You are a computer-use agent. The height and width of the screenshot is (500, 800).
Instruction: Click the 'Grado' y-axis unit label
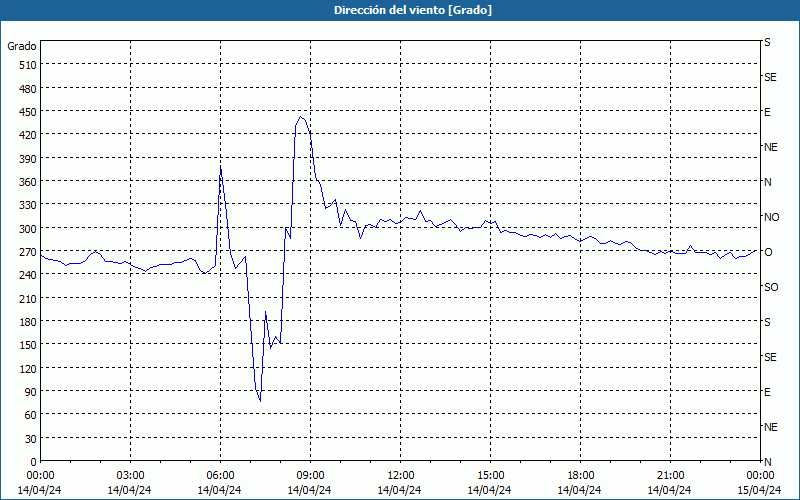[x=22, y=46]
